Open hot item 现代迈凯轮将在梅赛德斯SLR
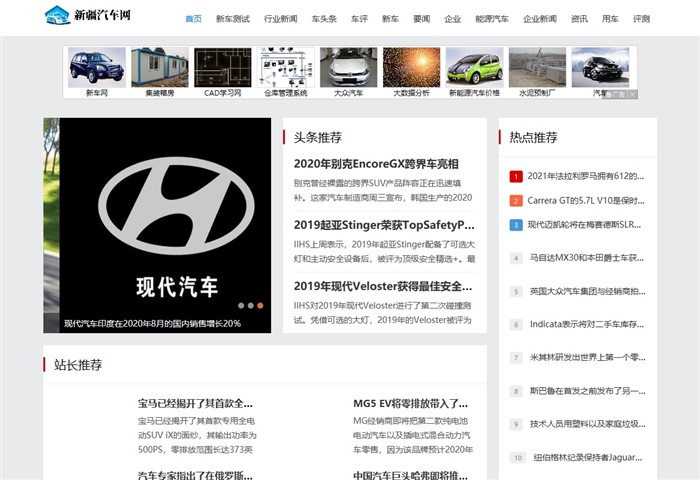Image resolution: width=700 pixels, height=480 pixels. (584, 225)
